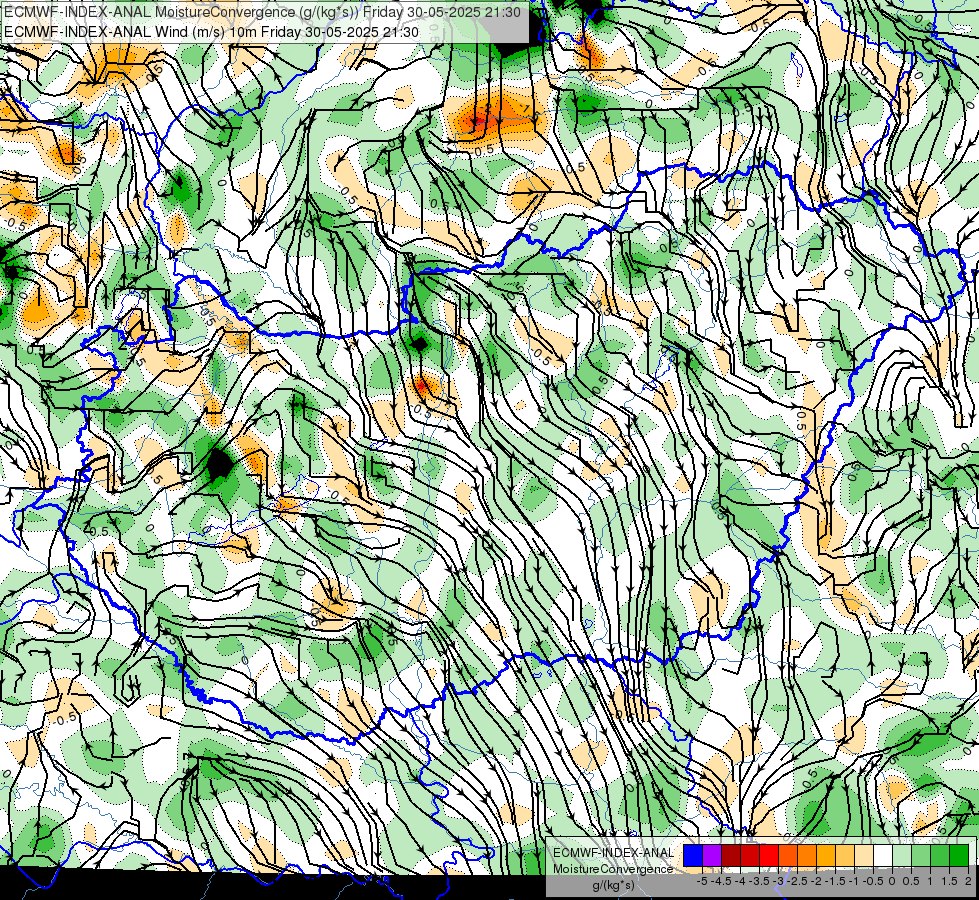Viewport: 979px width, 900px height.
Task: Click the legend tick label '-5'
Action: pos(702,881)
